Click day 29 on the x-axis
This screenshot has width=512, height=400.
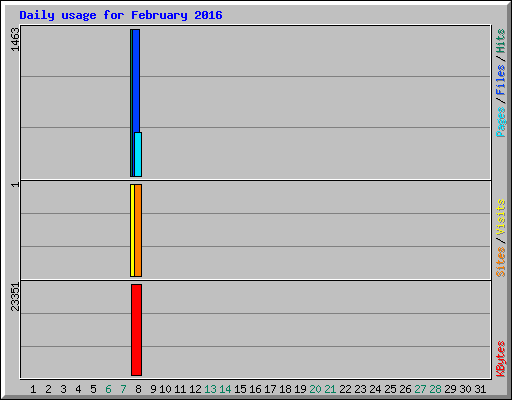(450, 389)
